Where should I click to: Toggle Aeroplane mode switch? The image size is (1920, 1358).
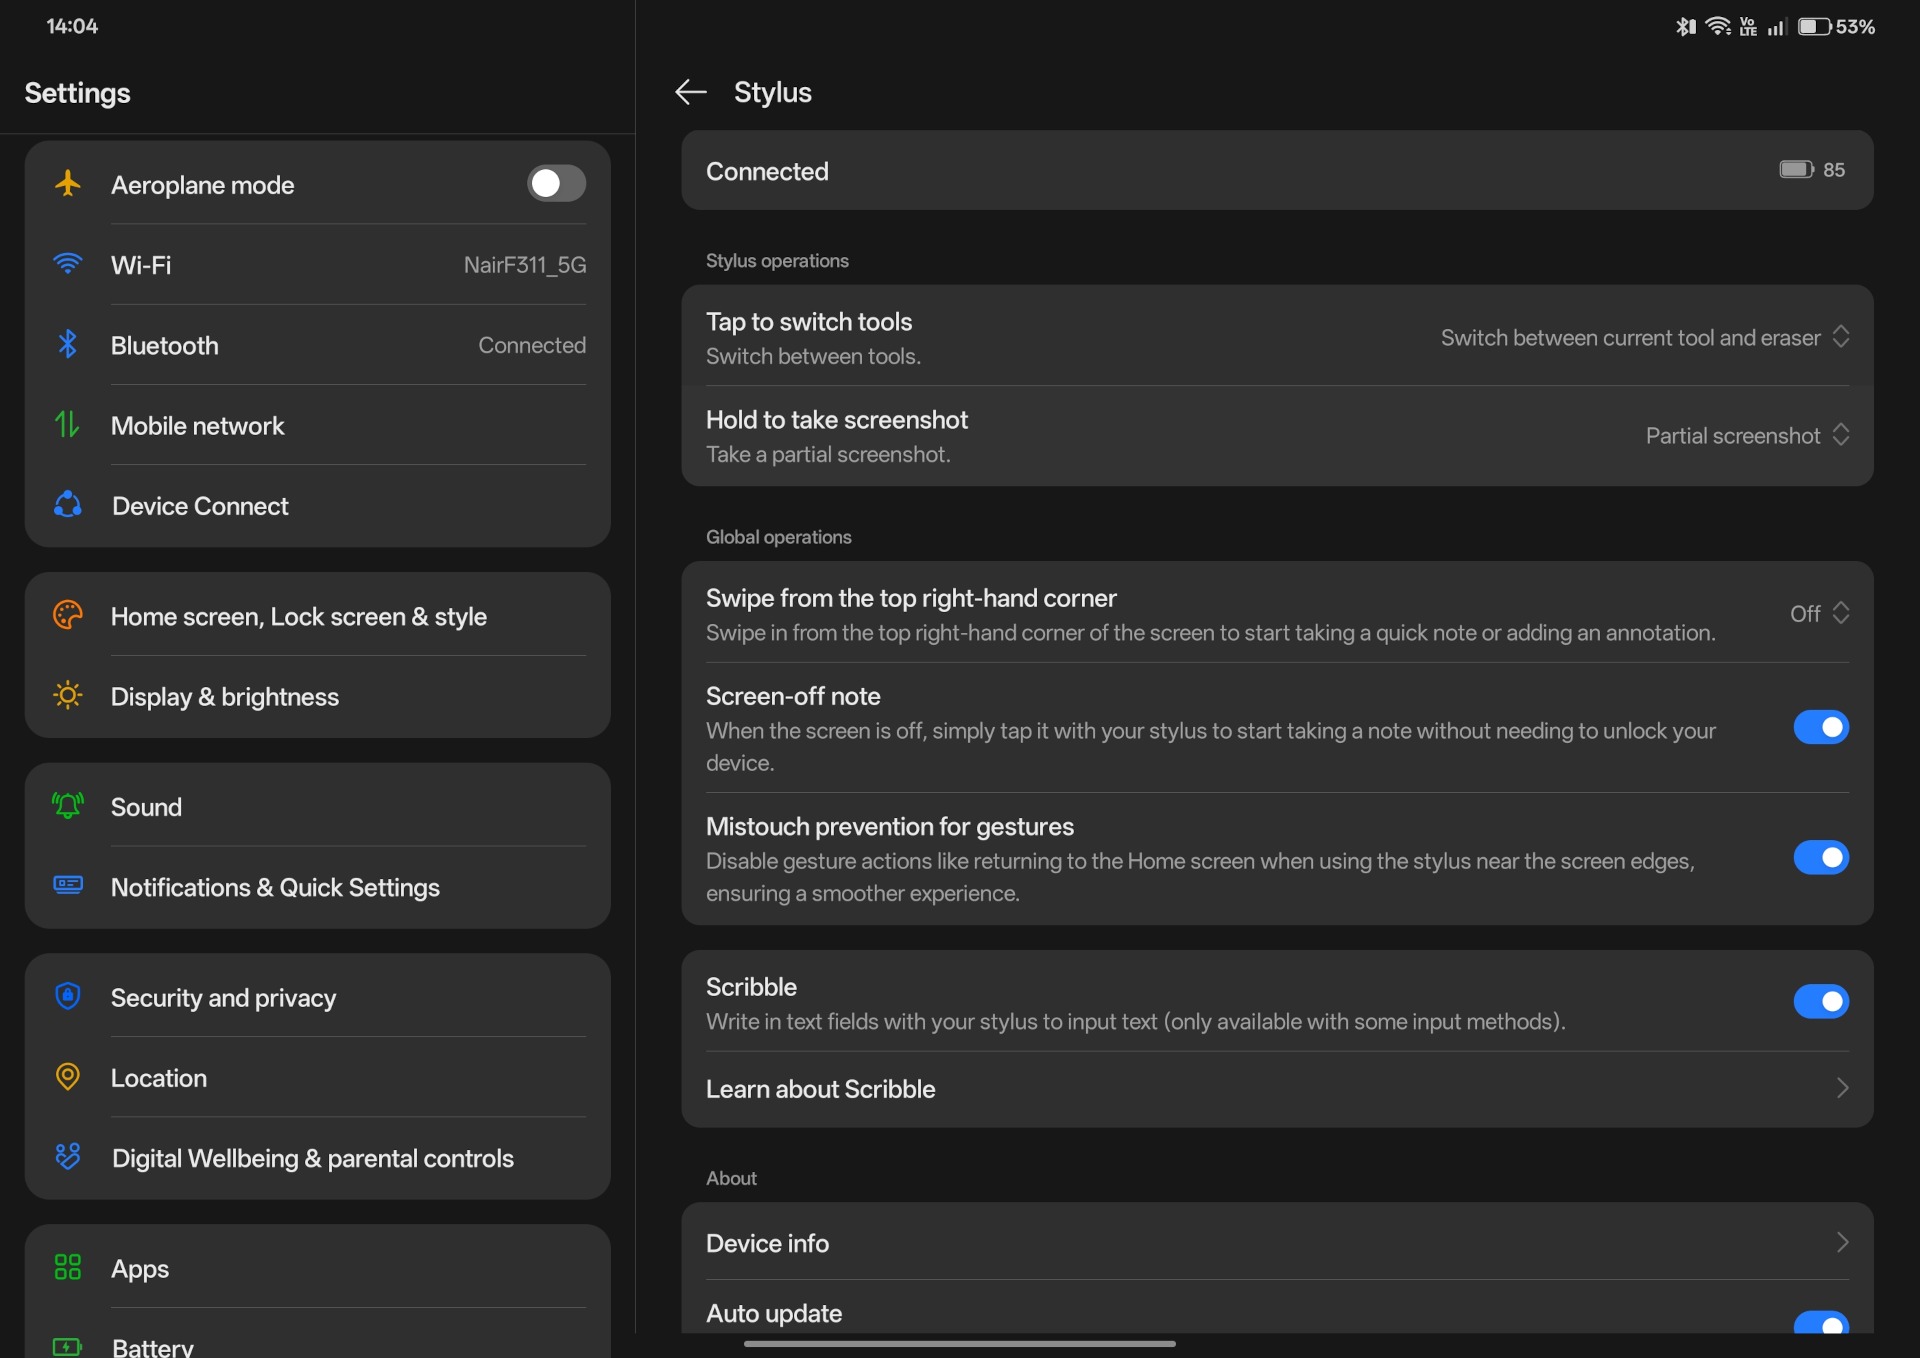point(556,184)
